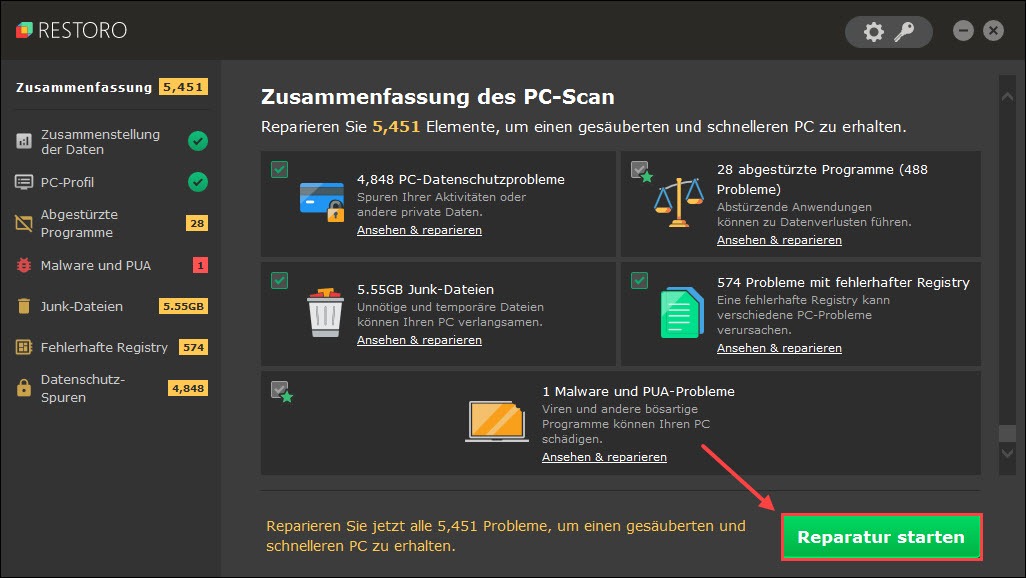
Task: Click the credit card privacy icon
Action: (322, 202)
